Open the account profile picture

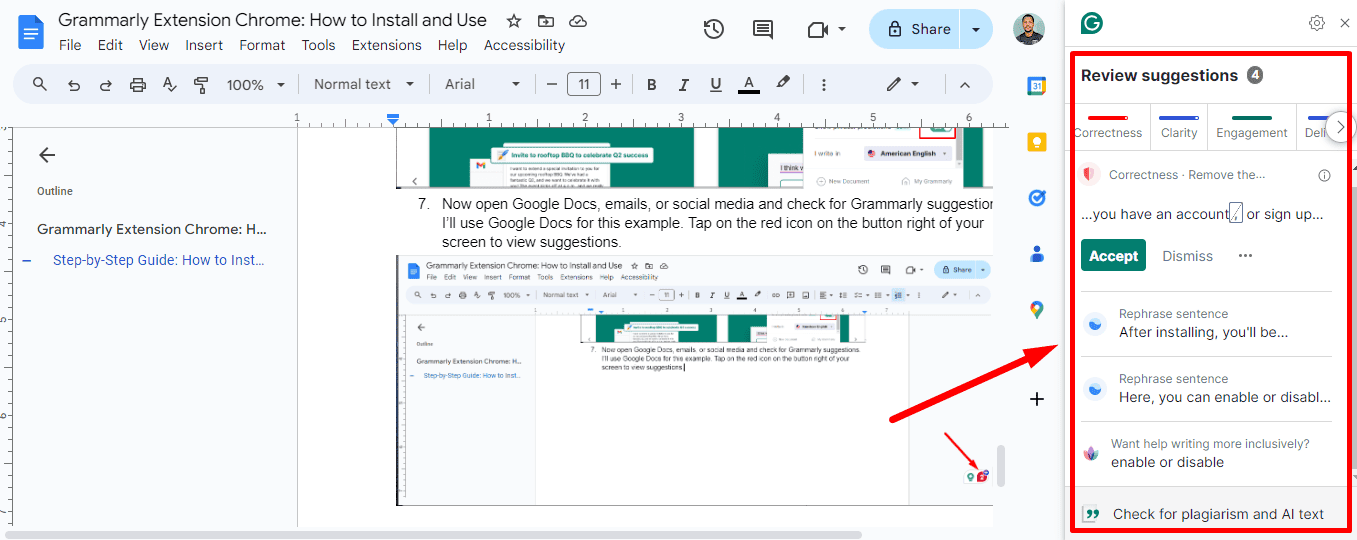pyautogui.click(x=1028, y=30)
